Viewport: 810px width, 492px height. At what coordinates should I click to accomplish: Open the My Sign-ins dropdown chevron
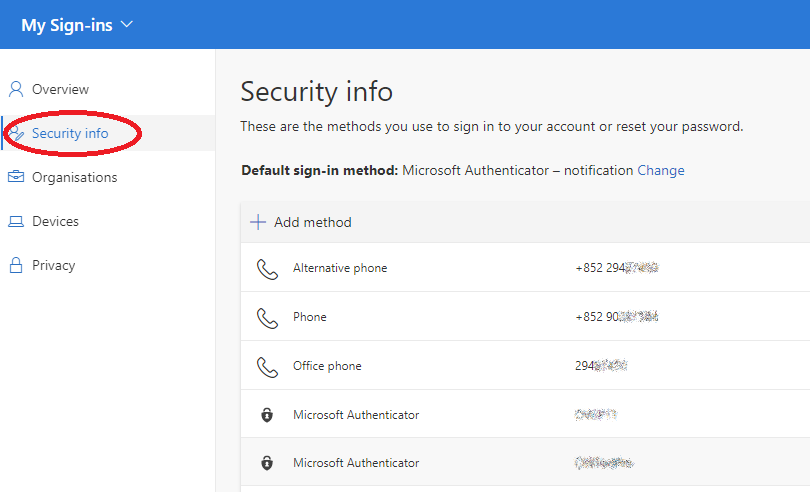(x=127, y=24)
